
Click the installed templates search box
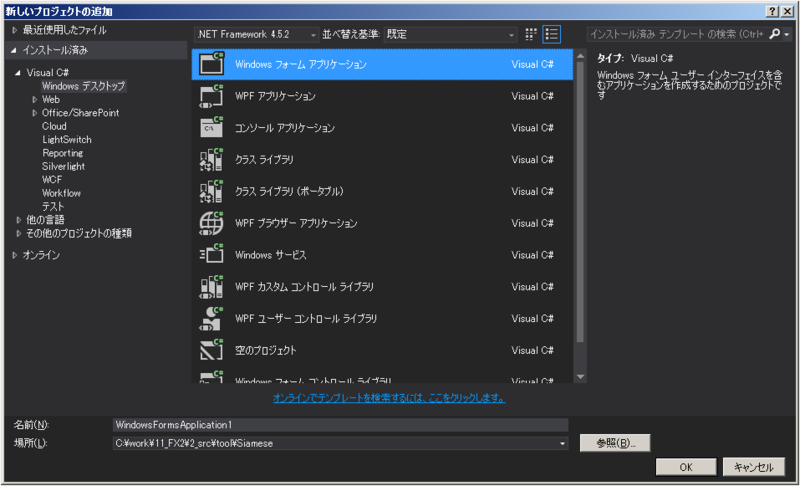pos(677,34)
